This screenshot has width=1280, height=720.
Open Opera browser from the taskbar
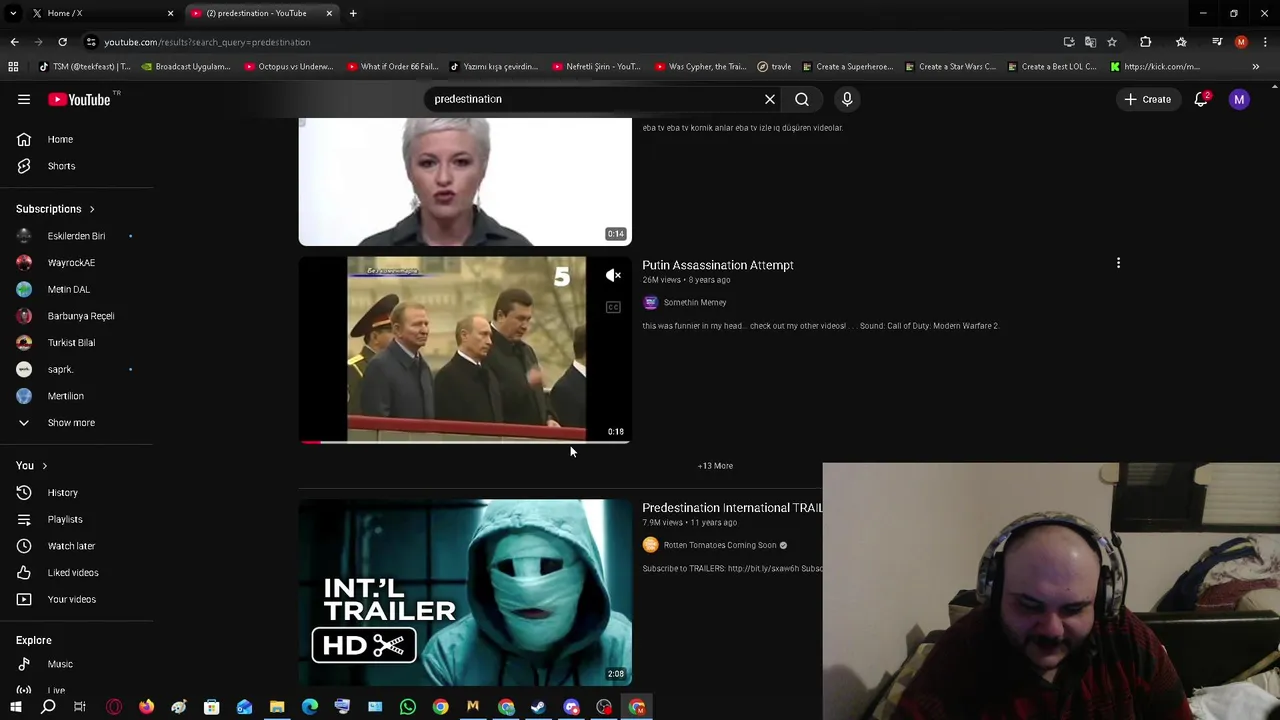[114, 707]
